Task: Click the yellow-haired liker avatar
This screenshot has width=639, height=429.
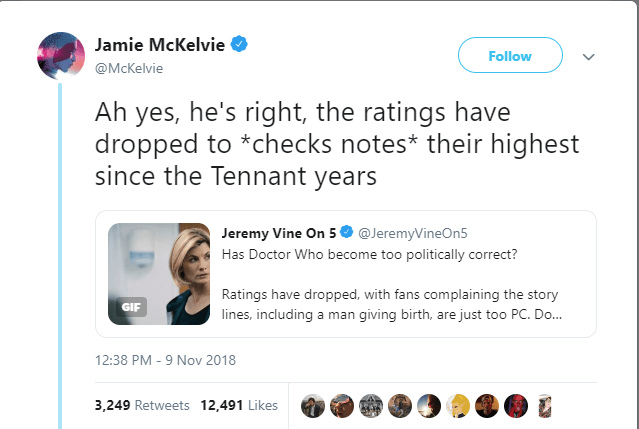Action: point(458,406)
